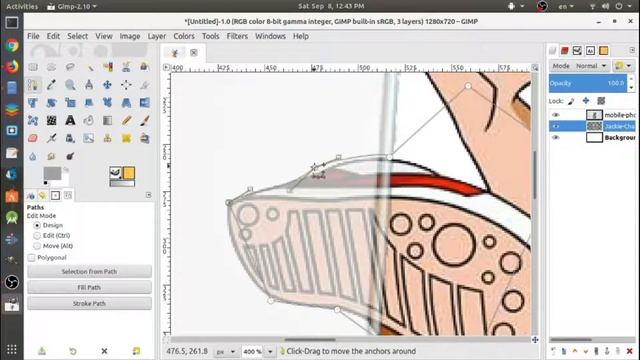The image size is (640, 360).
Task: Select the Dodge/Burn tool
Action: point(70,156)
